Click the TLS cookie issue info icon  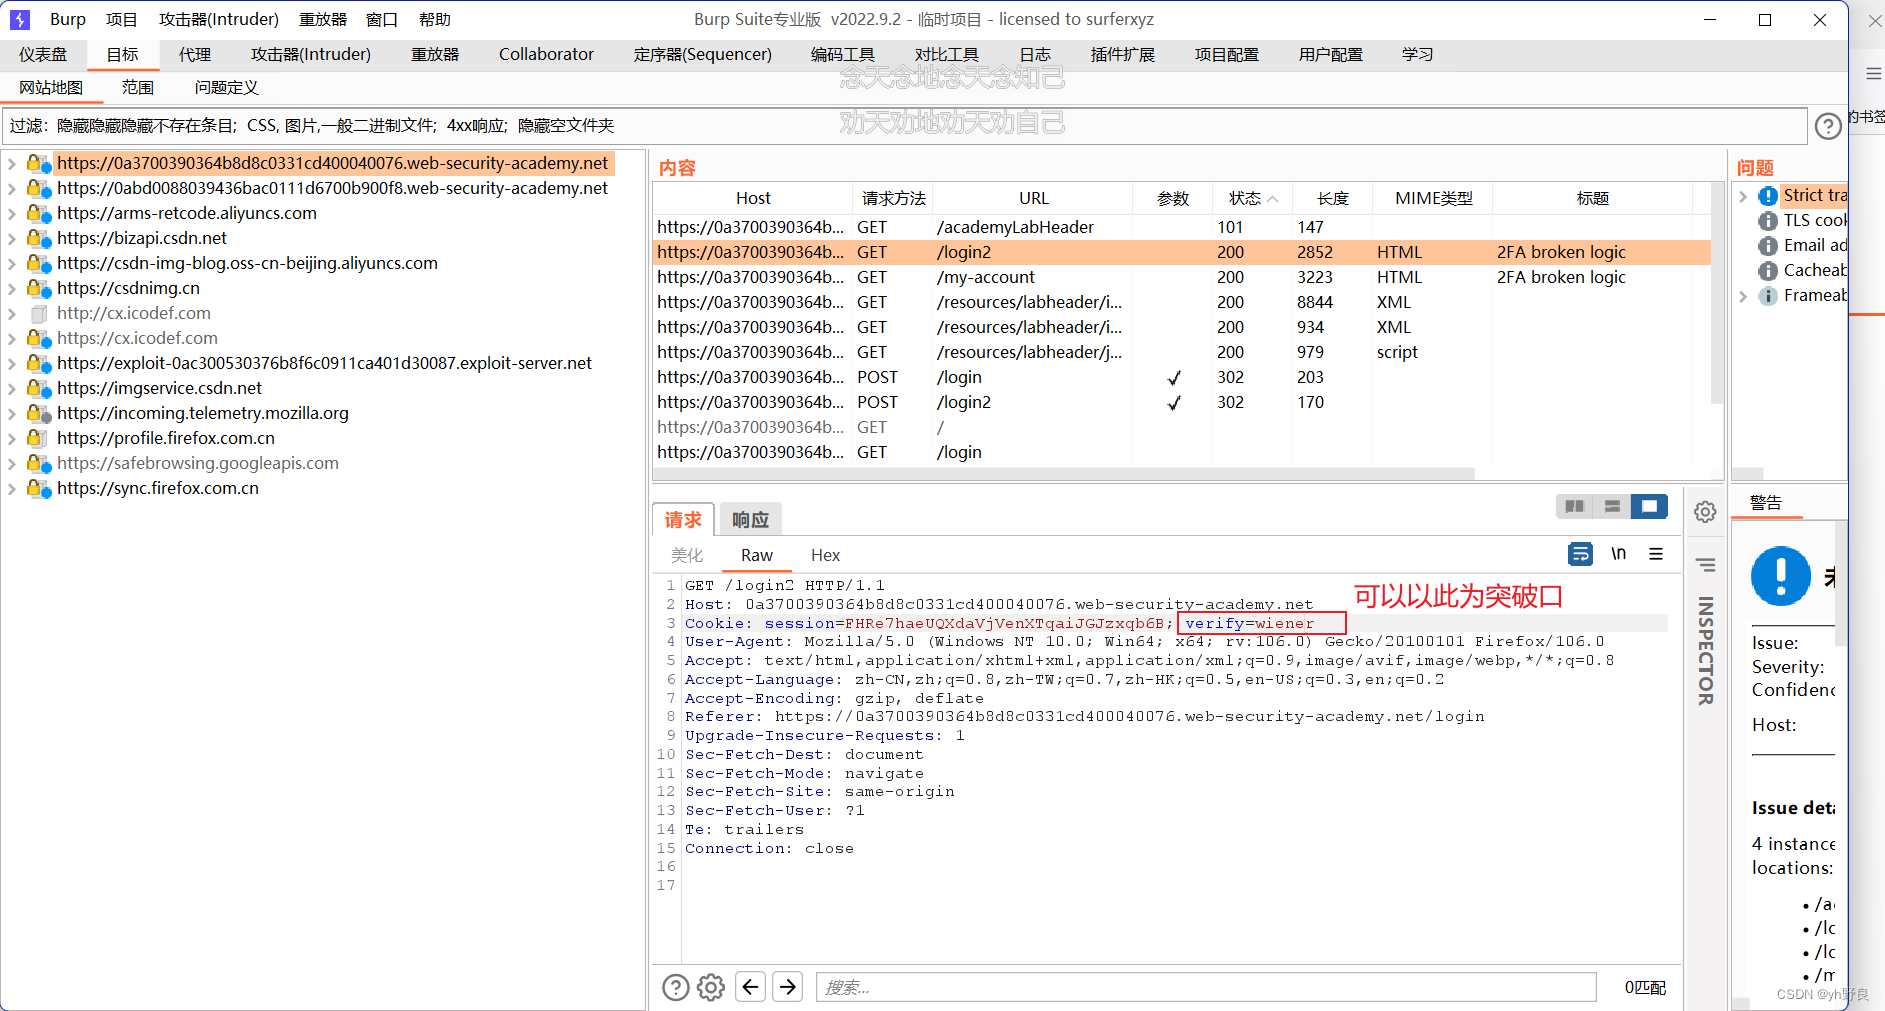(1768, 221)
